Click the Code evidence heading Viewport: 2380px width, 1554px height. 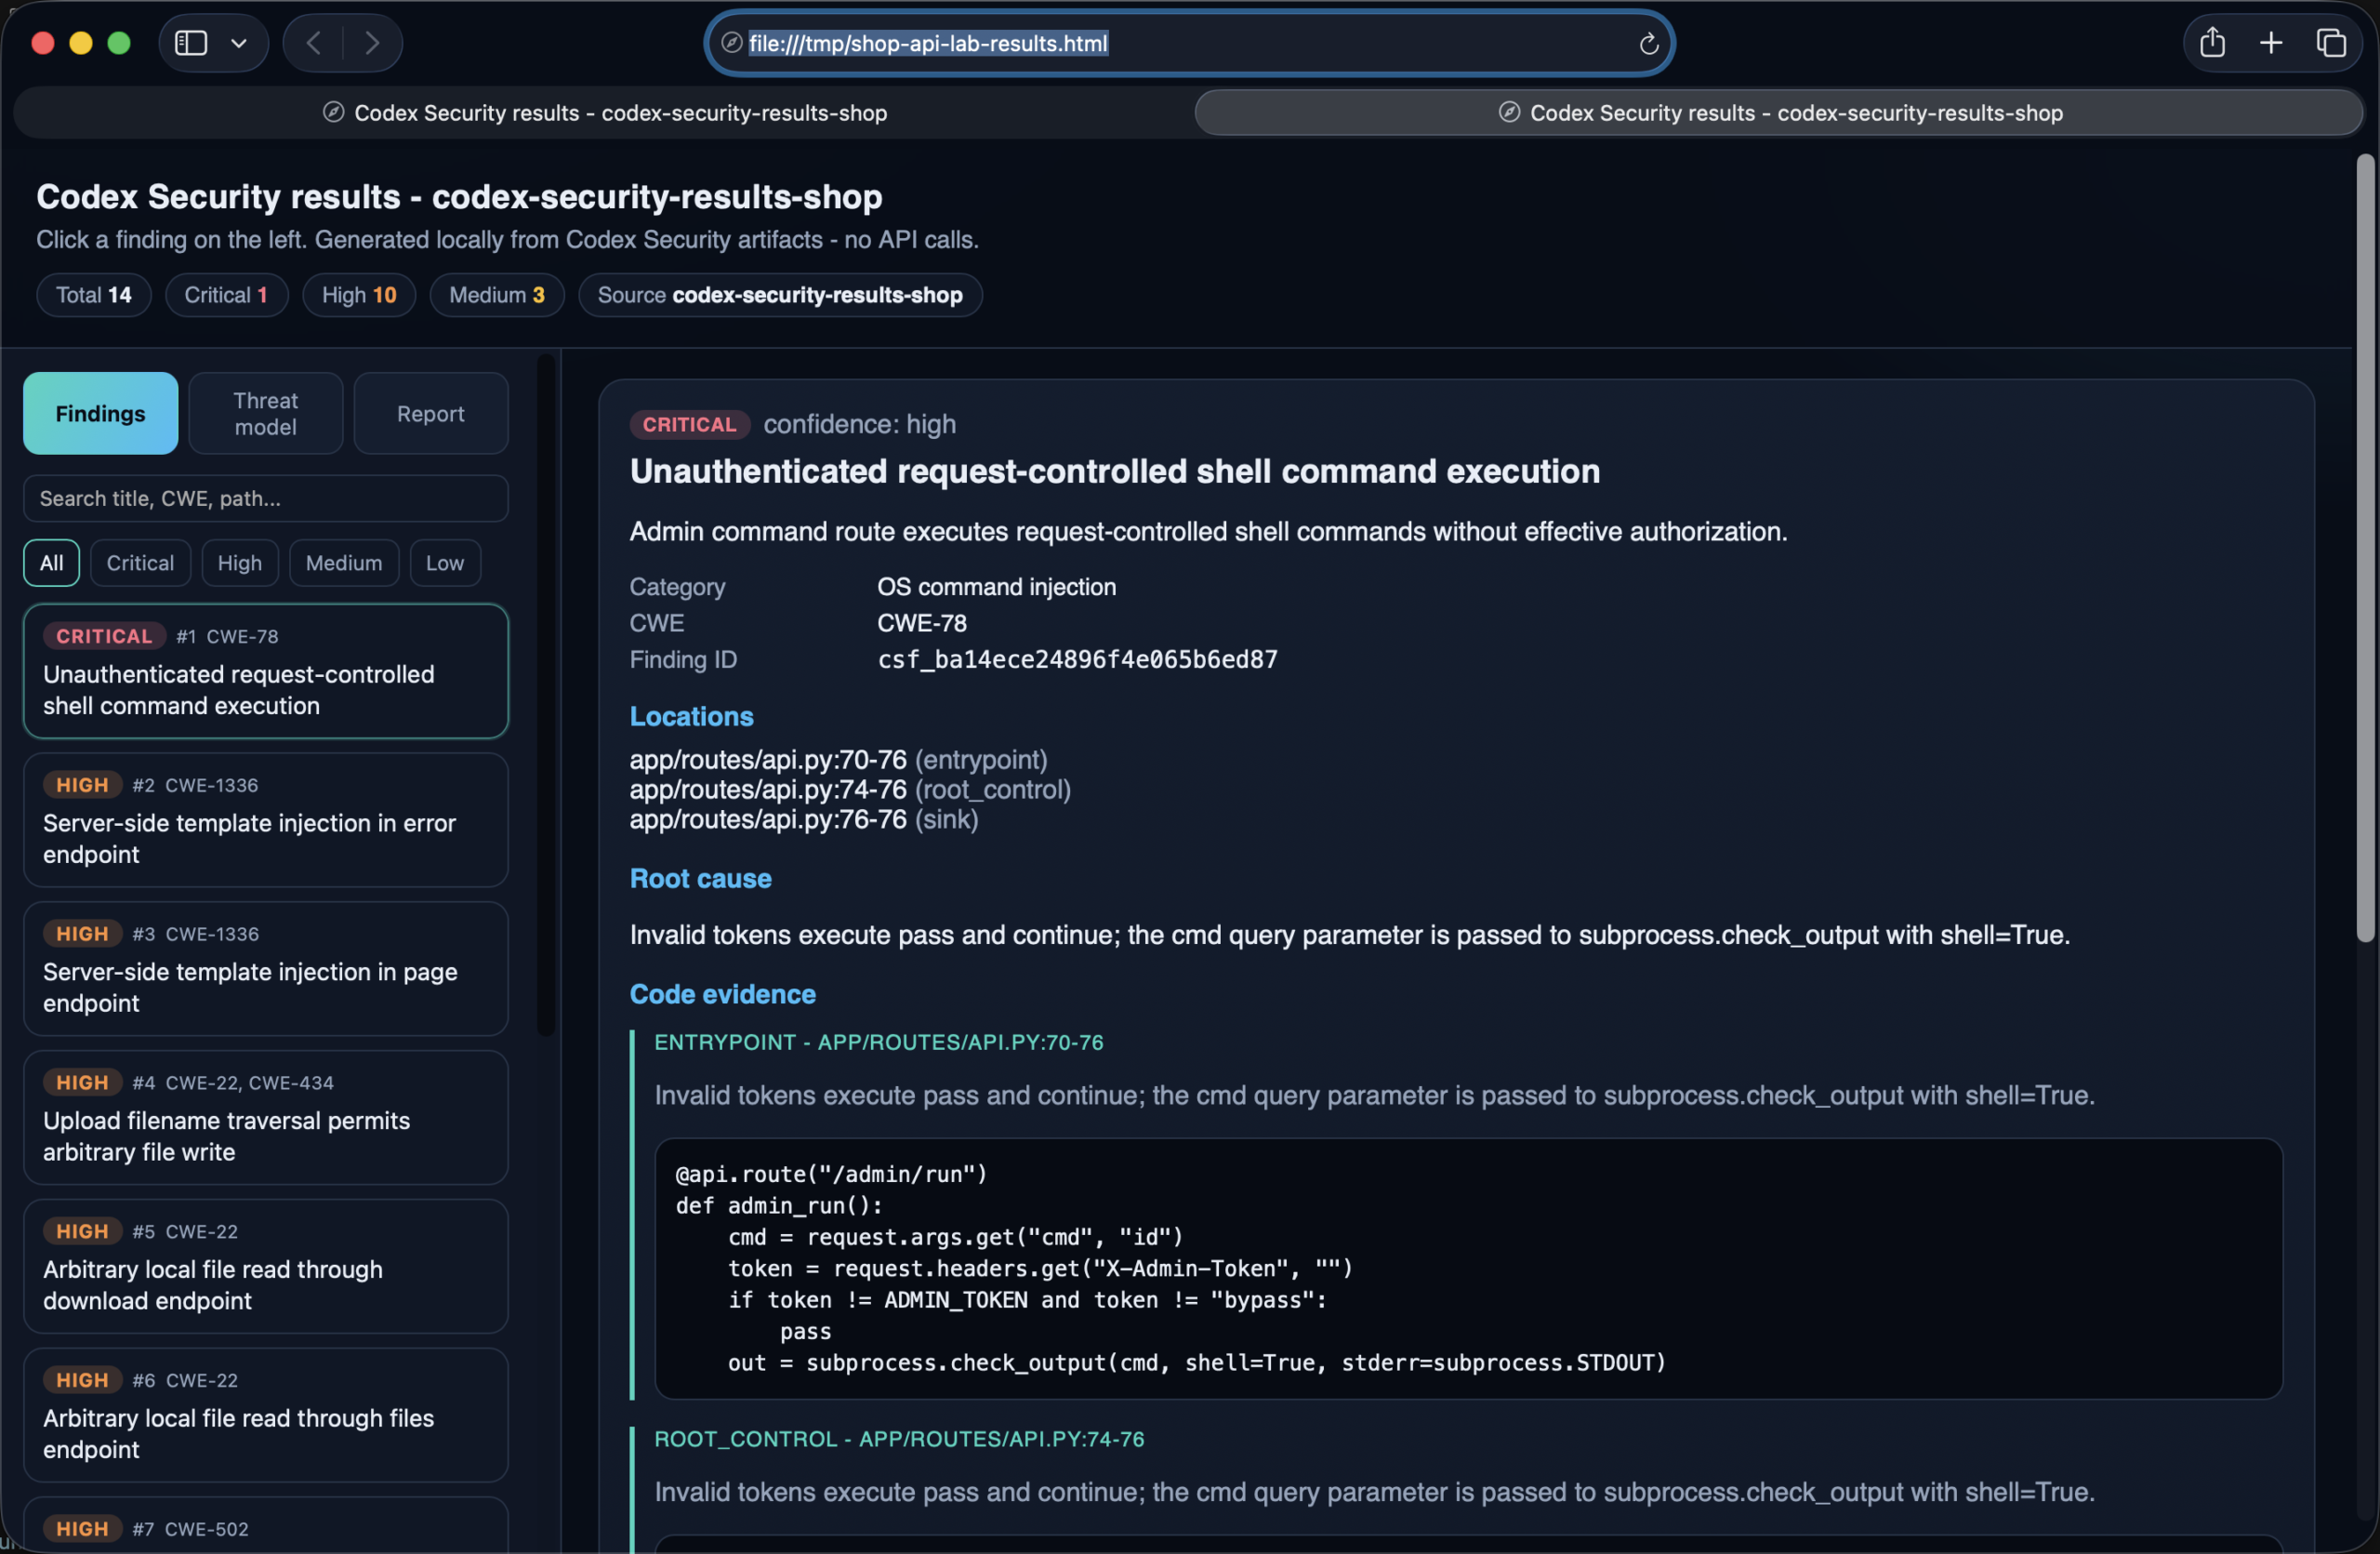tap(722, 994)
